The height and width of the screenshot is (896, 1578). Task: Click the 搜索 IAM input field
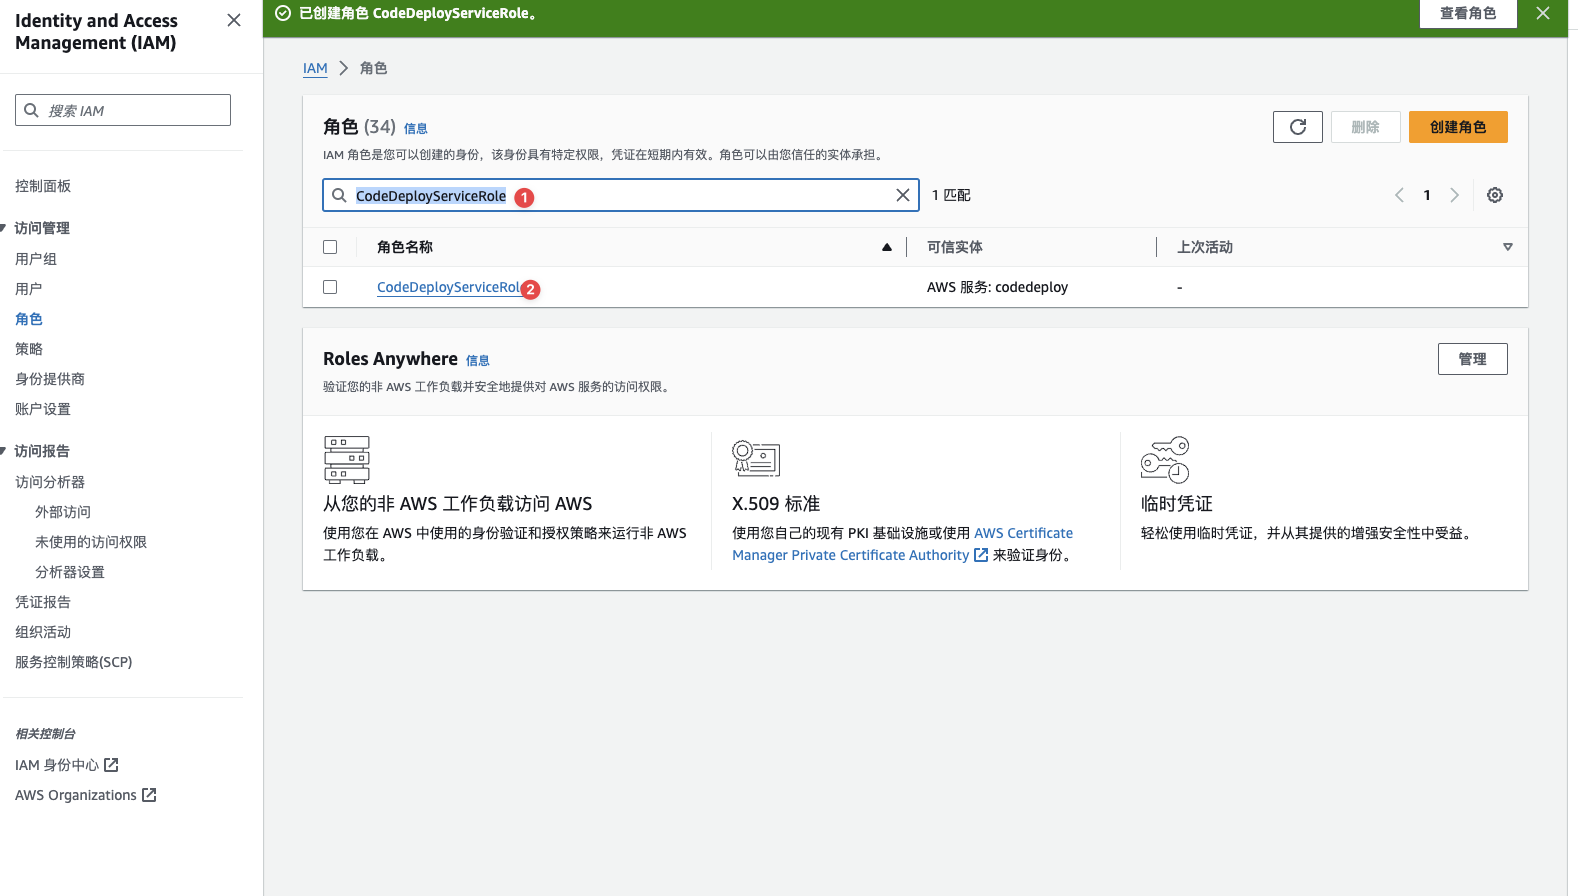click(x=123, y=110)
